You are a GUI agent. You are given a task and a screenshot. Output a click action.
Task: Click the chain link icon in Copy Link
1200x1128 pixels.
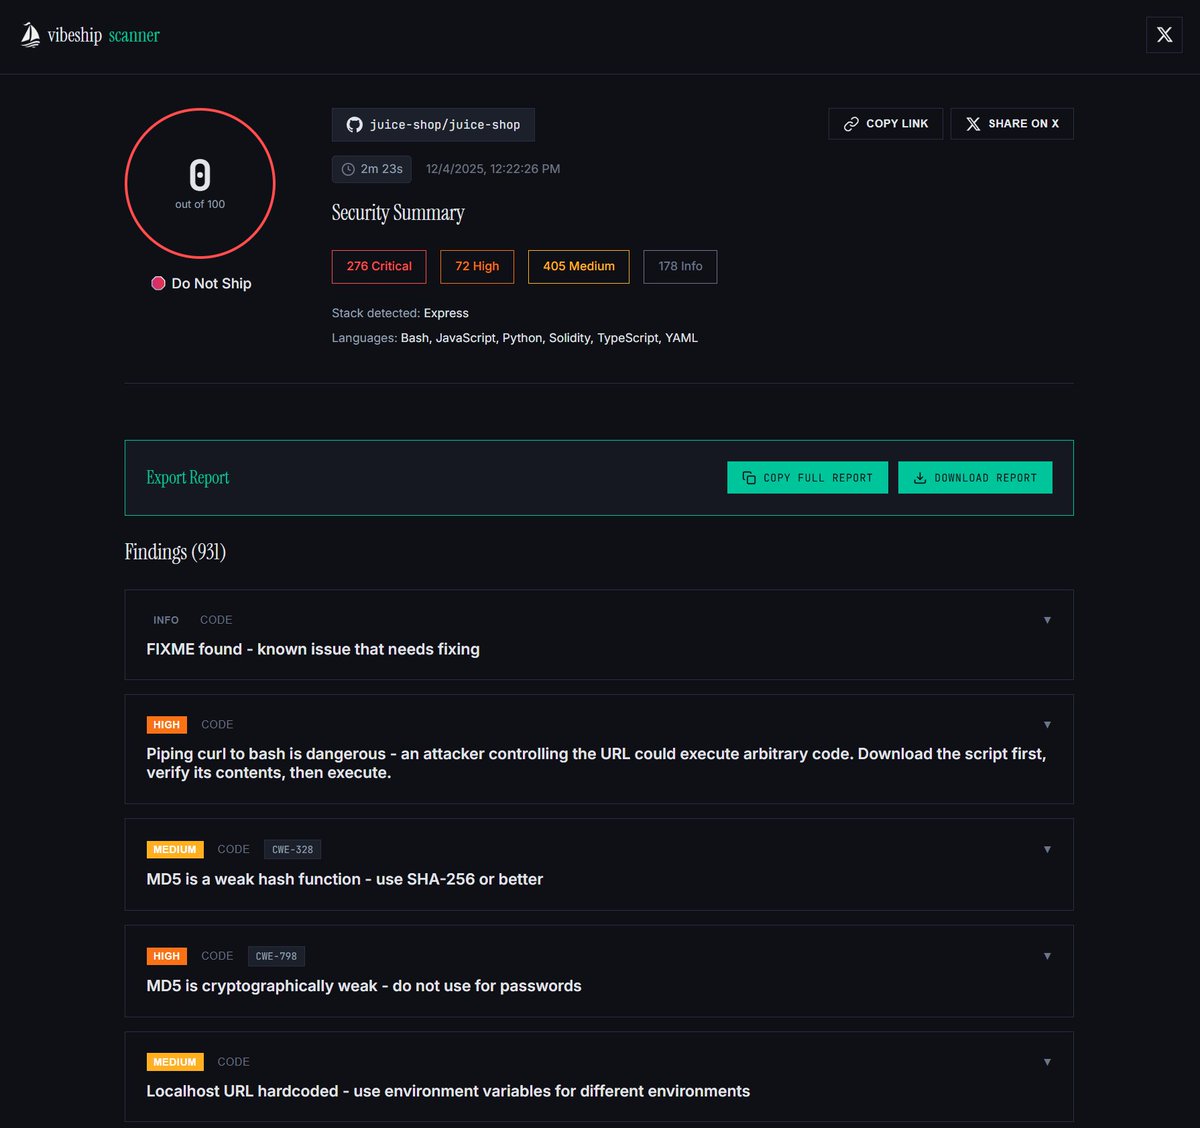851,124
